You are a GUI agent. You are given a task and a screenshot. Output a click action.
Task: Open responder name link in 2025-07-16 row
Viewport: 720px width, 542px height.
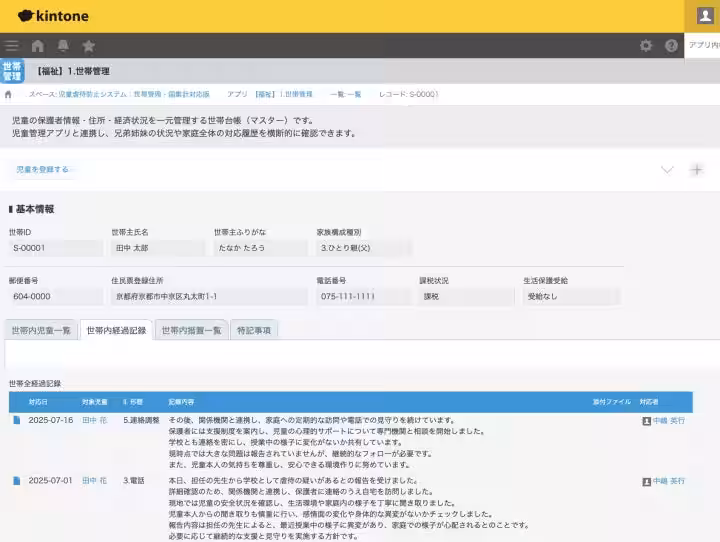tap(669, 420)
